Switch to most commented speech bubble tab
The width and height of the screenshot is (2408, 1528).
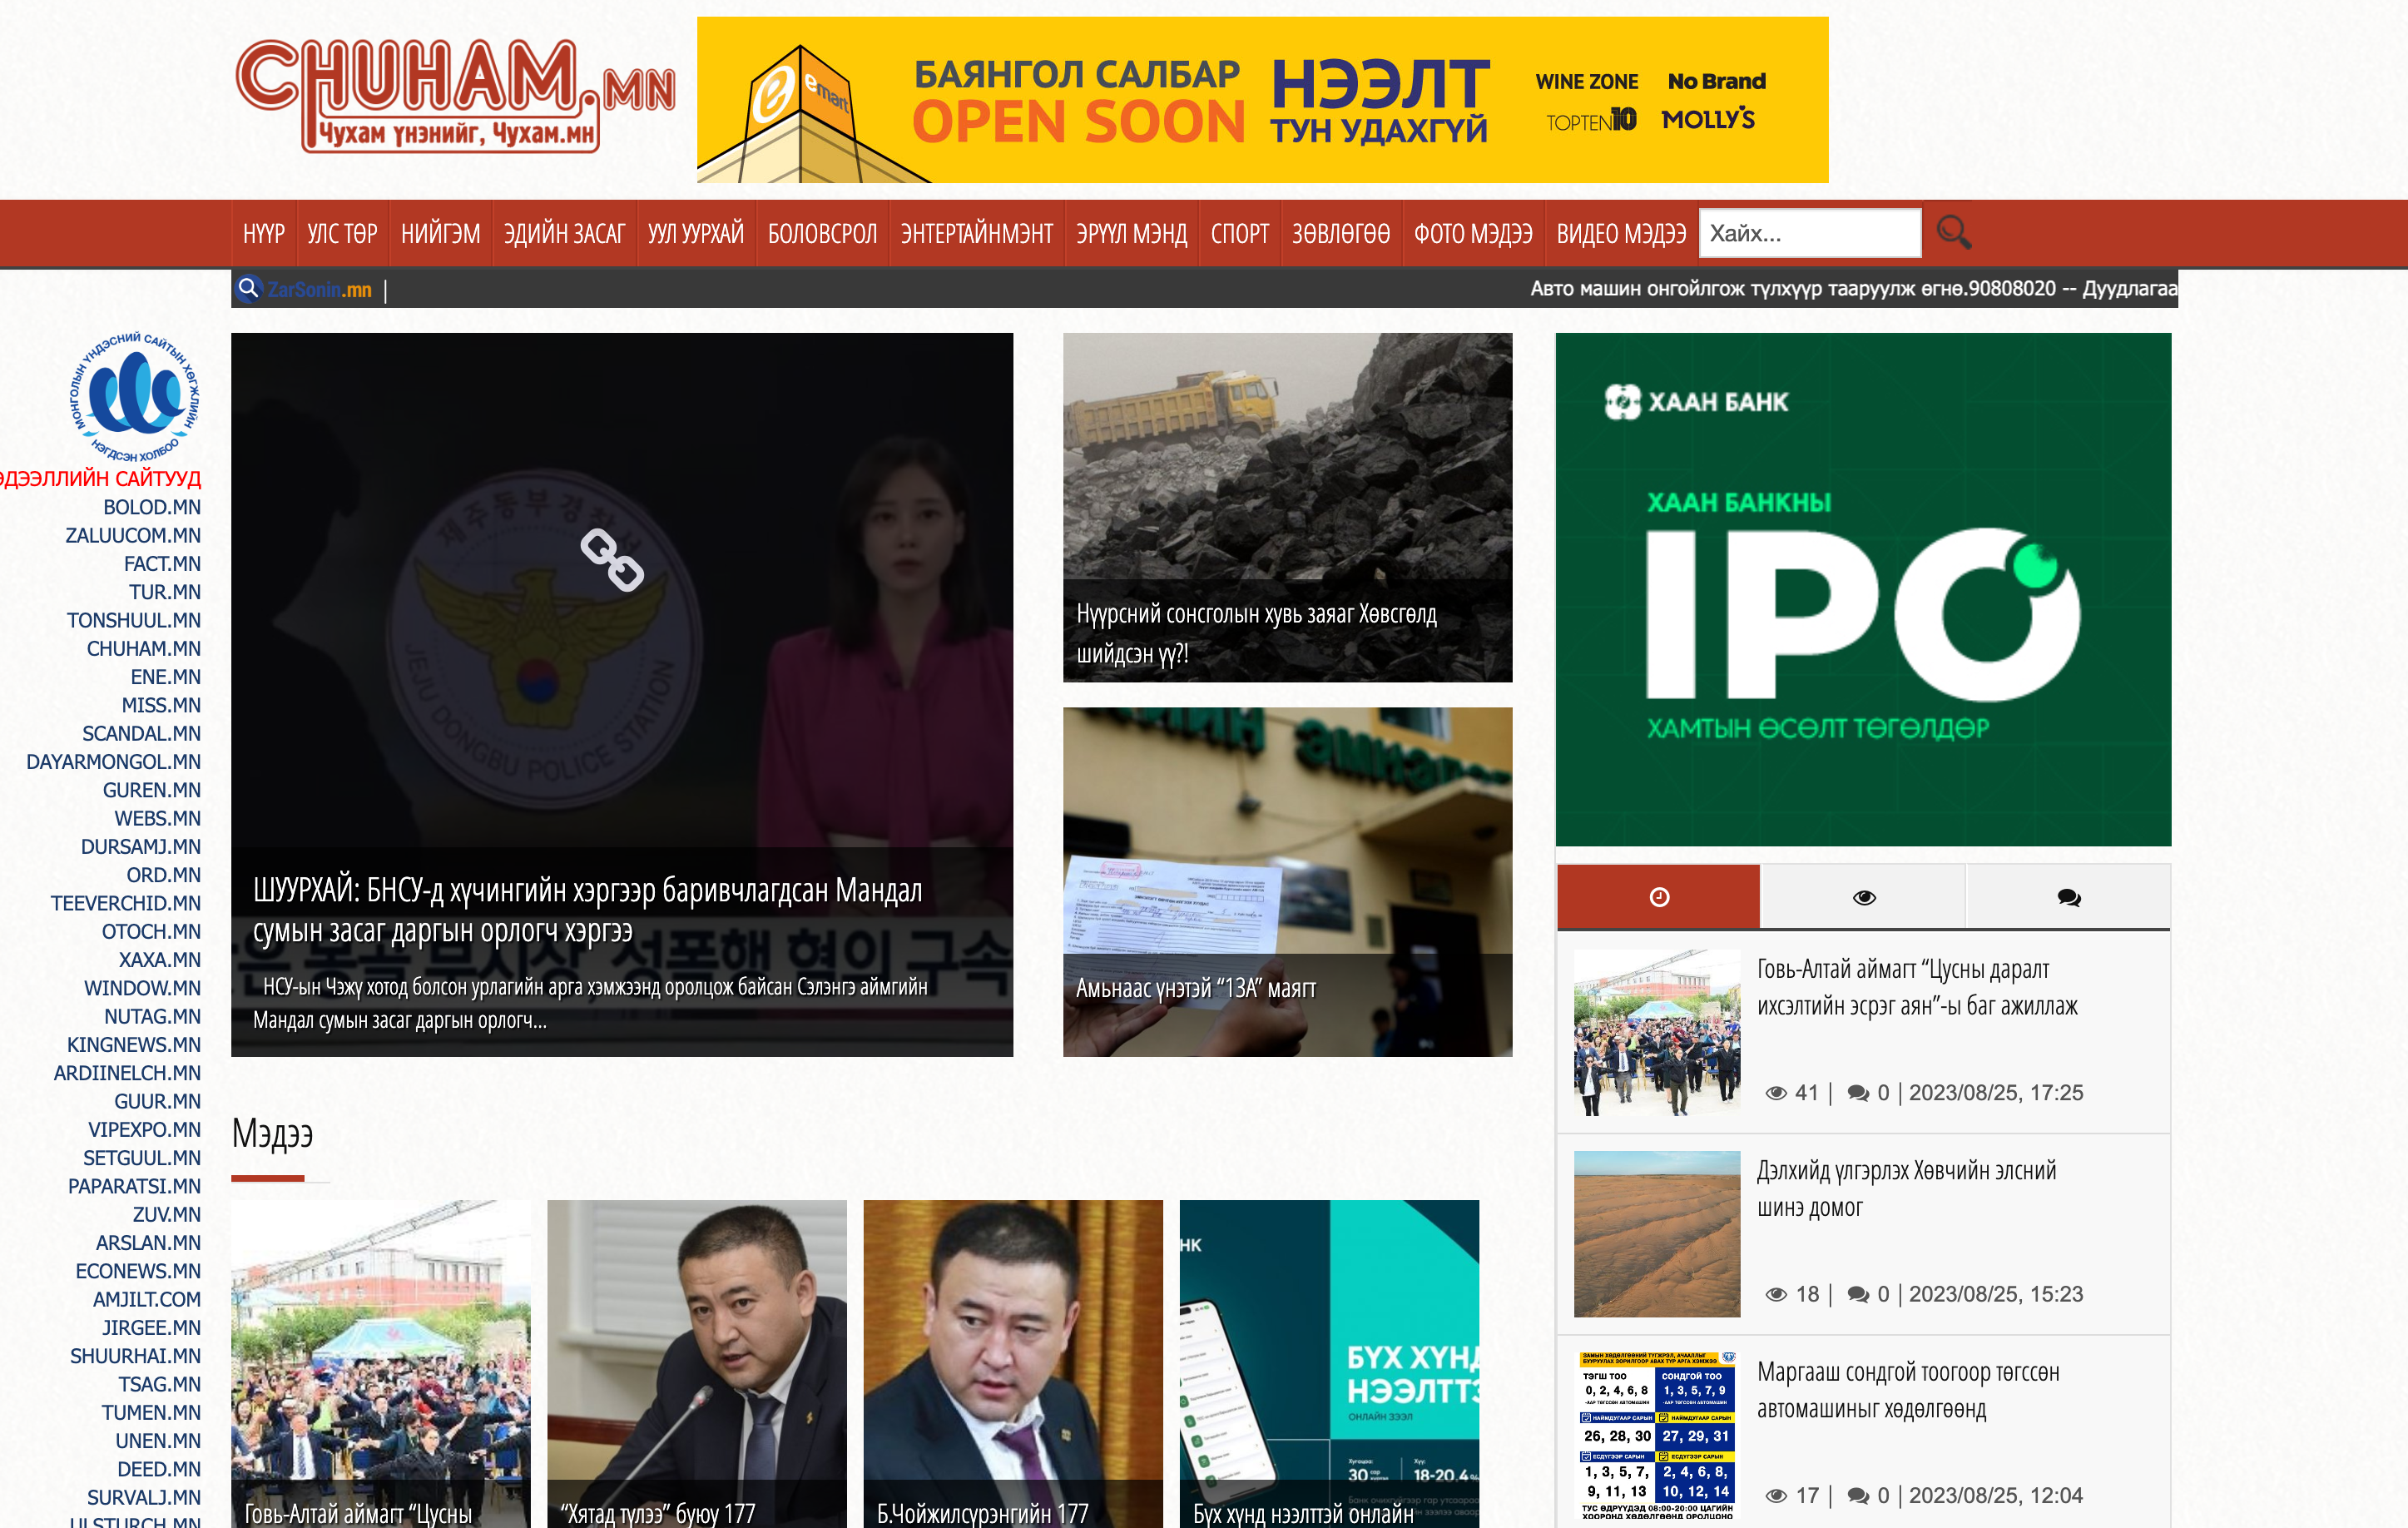[2068, 897]
